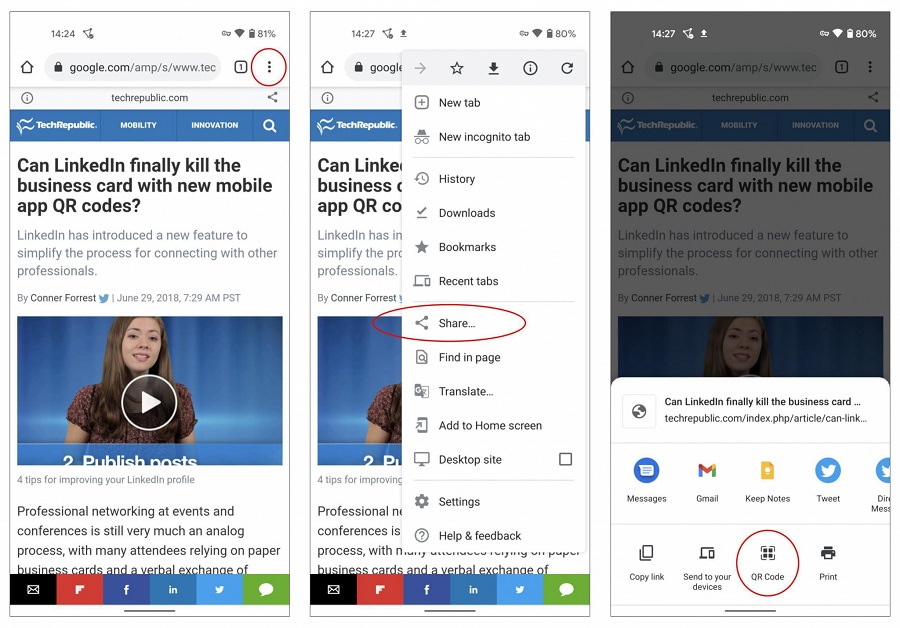The image size is (900, 628).
Task: Share via the Gmail app icon
Action: pos(707,480)
